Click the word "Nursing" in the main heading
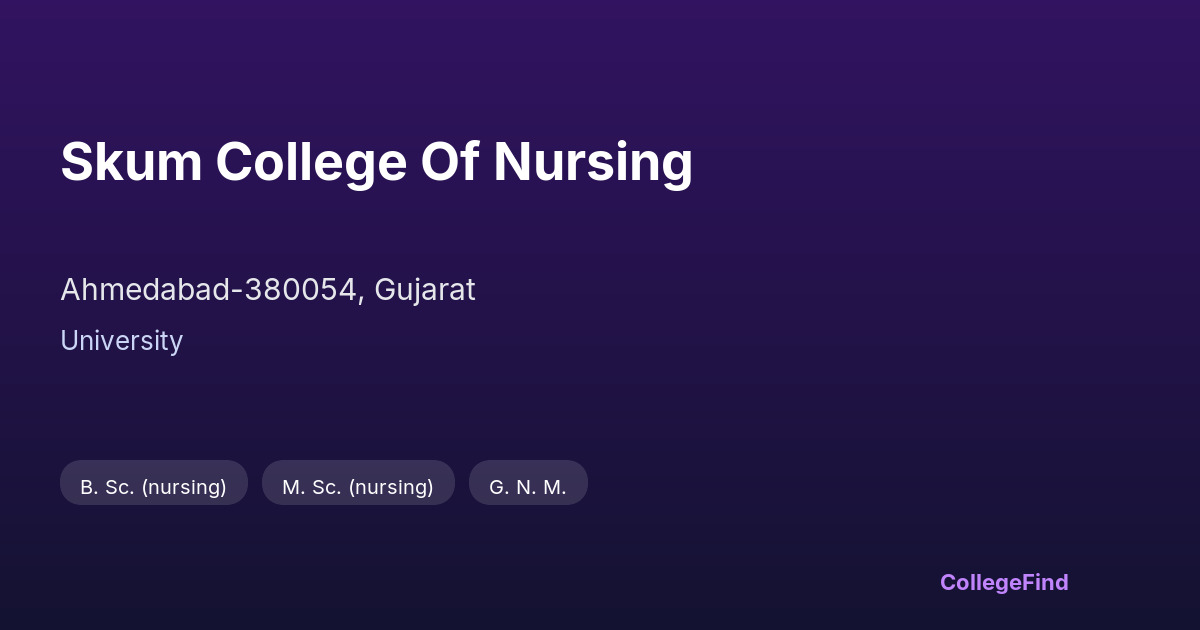 point(593,162)
